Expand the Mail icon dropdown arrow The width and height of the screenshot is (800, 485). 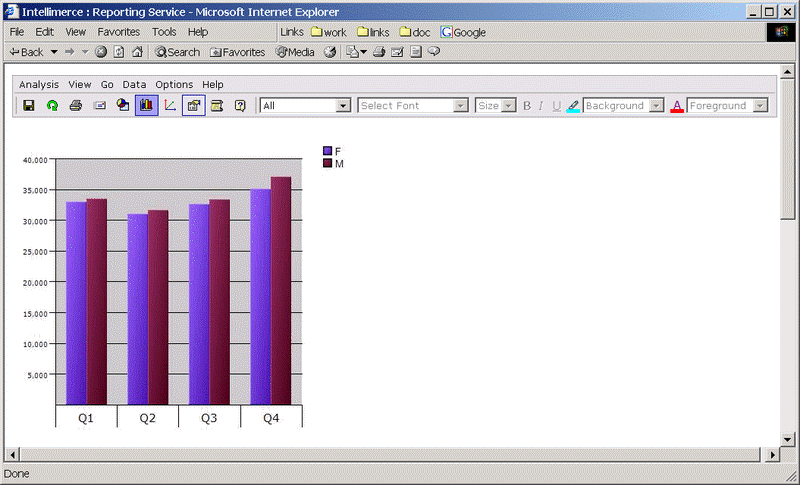click(x=363, y=52)
